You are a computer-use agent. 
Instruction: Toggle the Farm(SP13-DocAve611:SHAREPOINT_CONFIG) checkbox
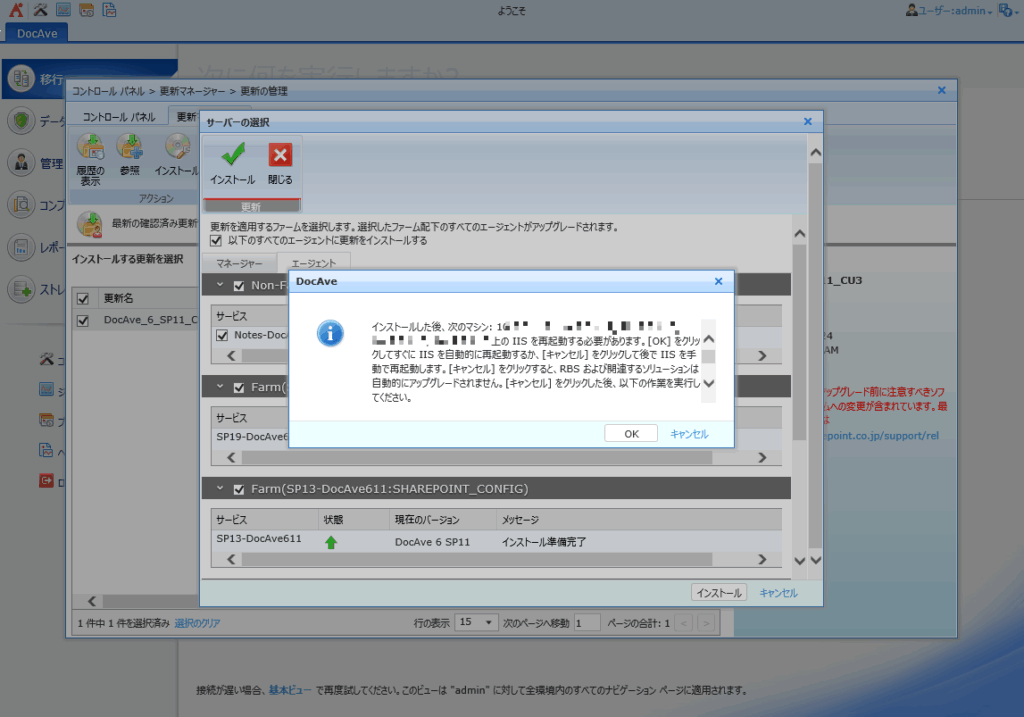point(239,489)
